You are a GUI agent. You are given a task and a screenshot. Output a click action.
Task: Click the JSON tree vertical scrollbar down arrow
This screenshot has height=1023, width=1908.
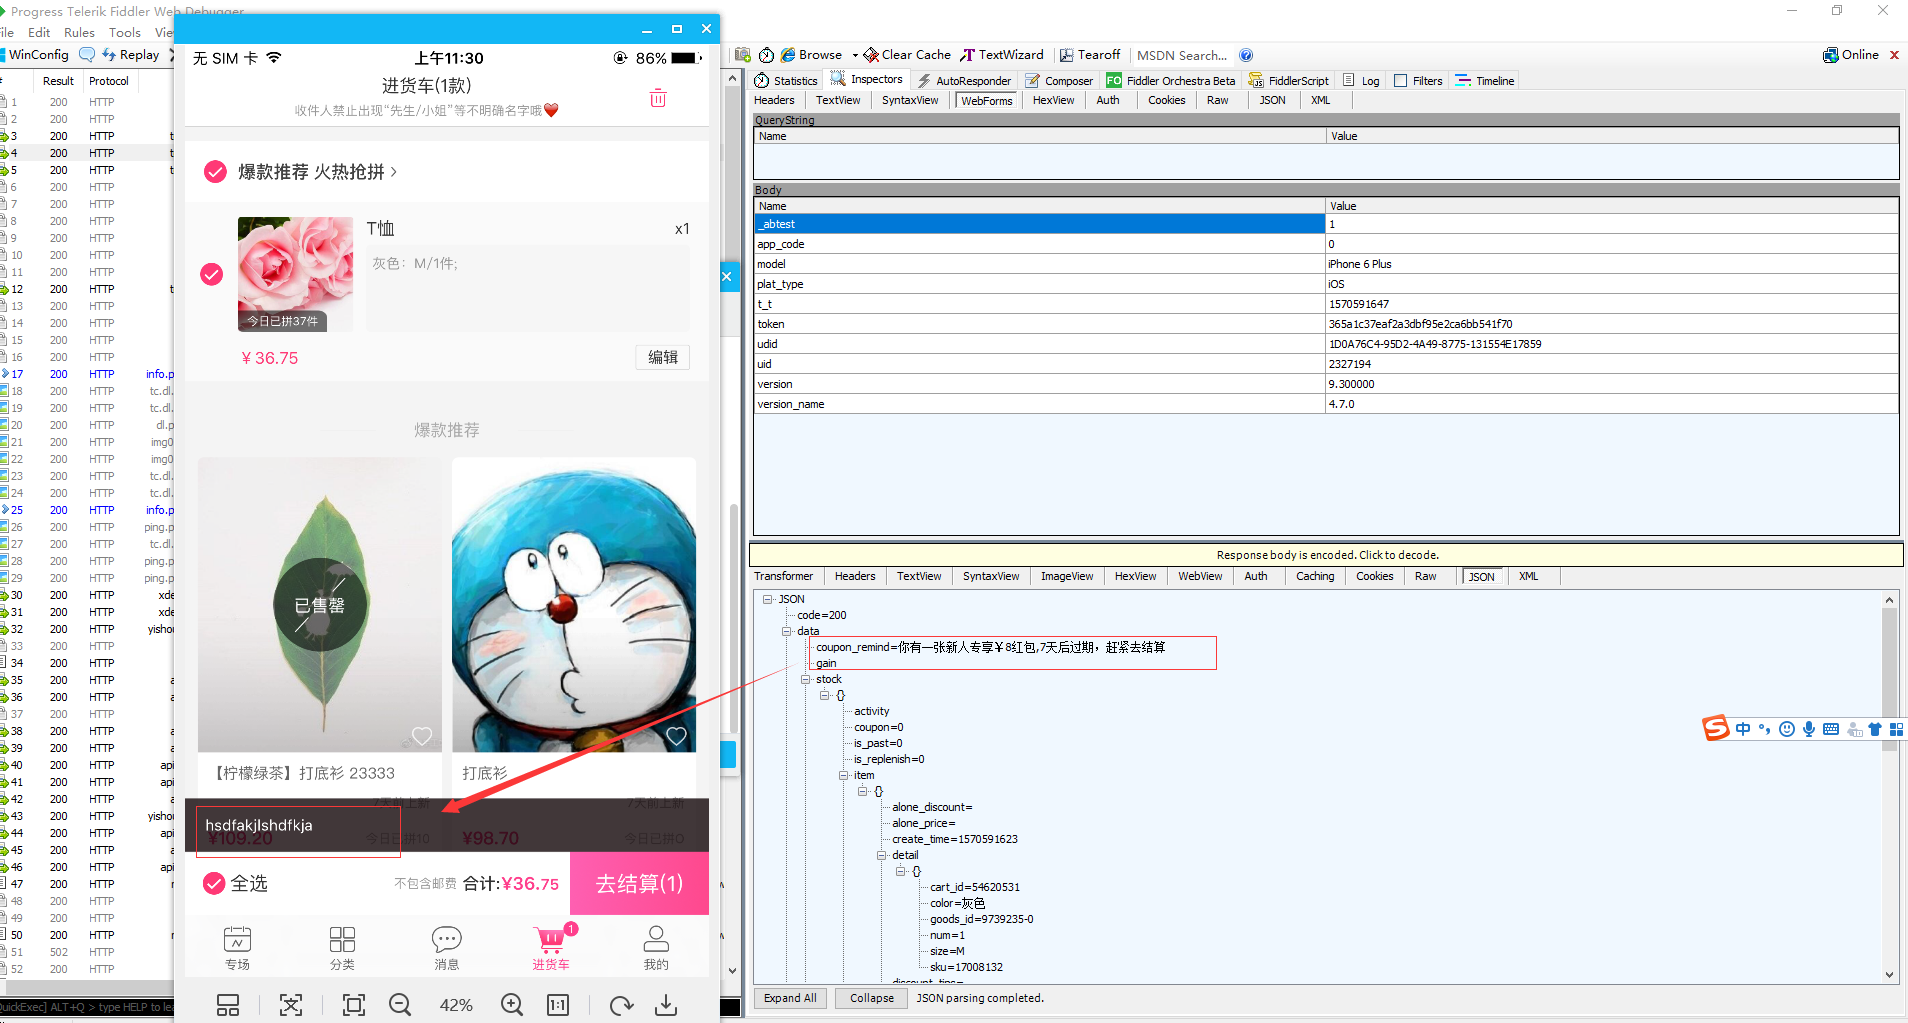pos(1889,975)
